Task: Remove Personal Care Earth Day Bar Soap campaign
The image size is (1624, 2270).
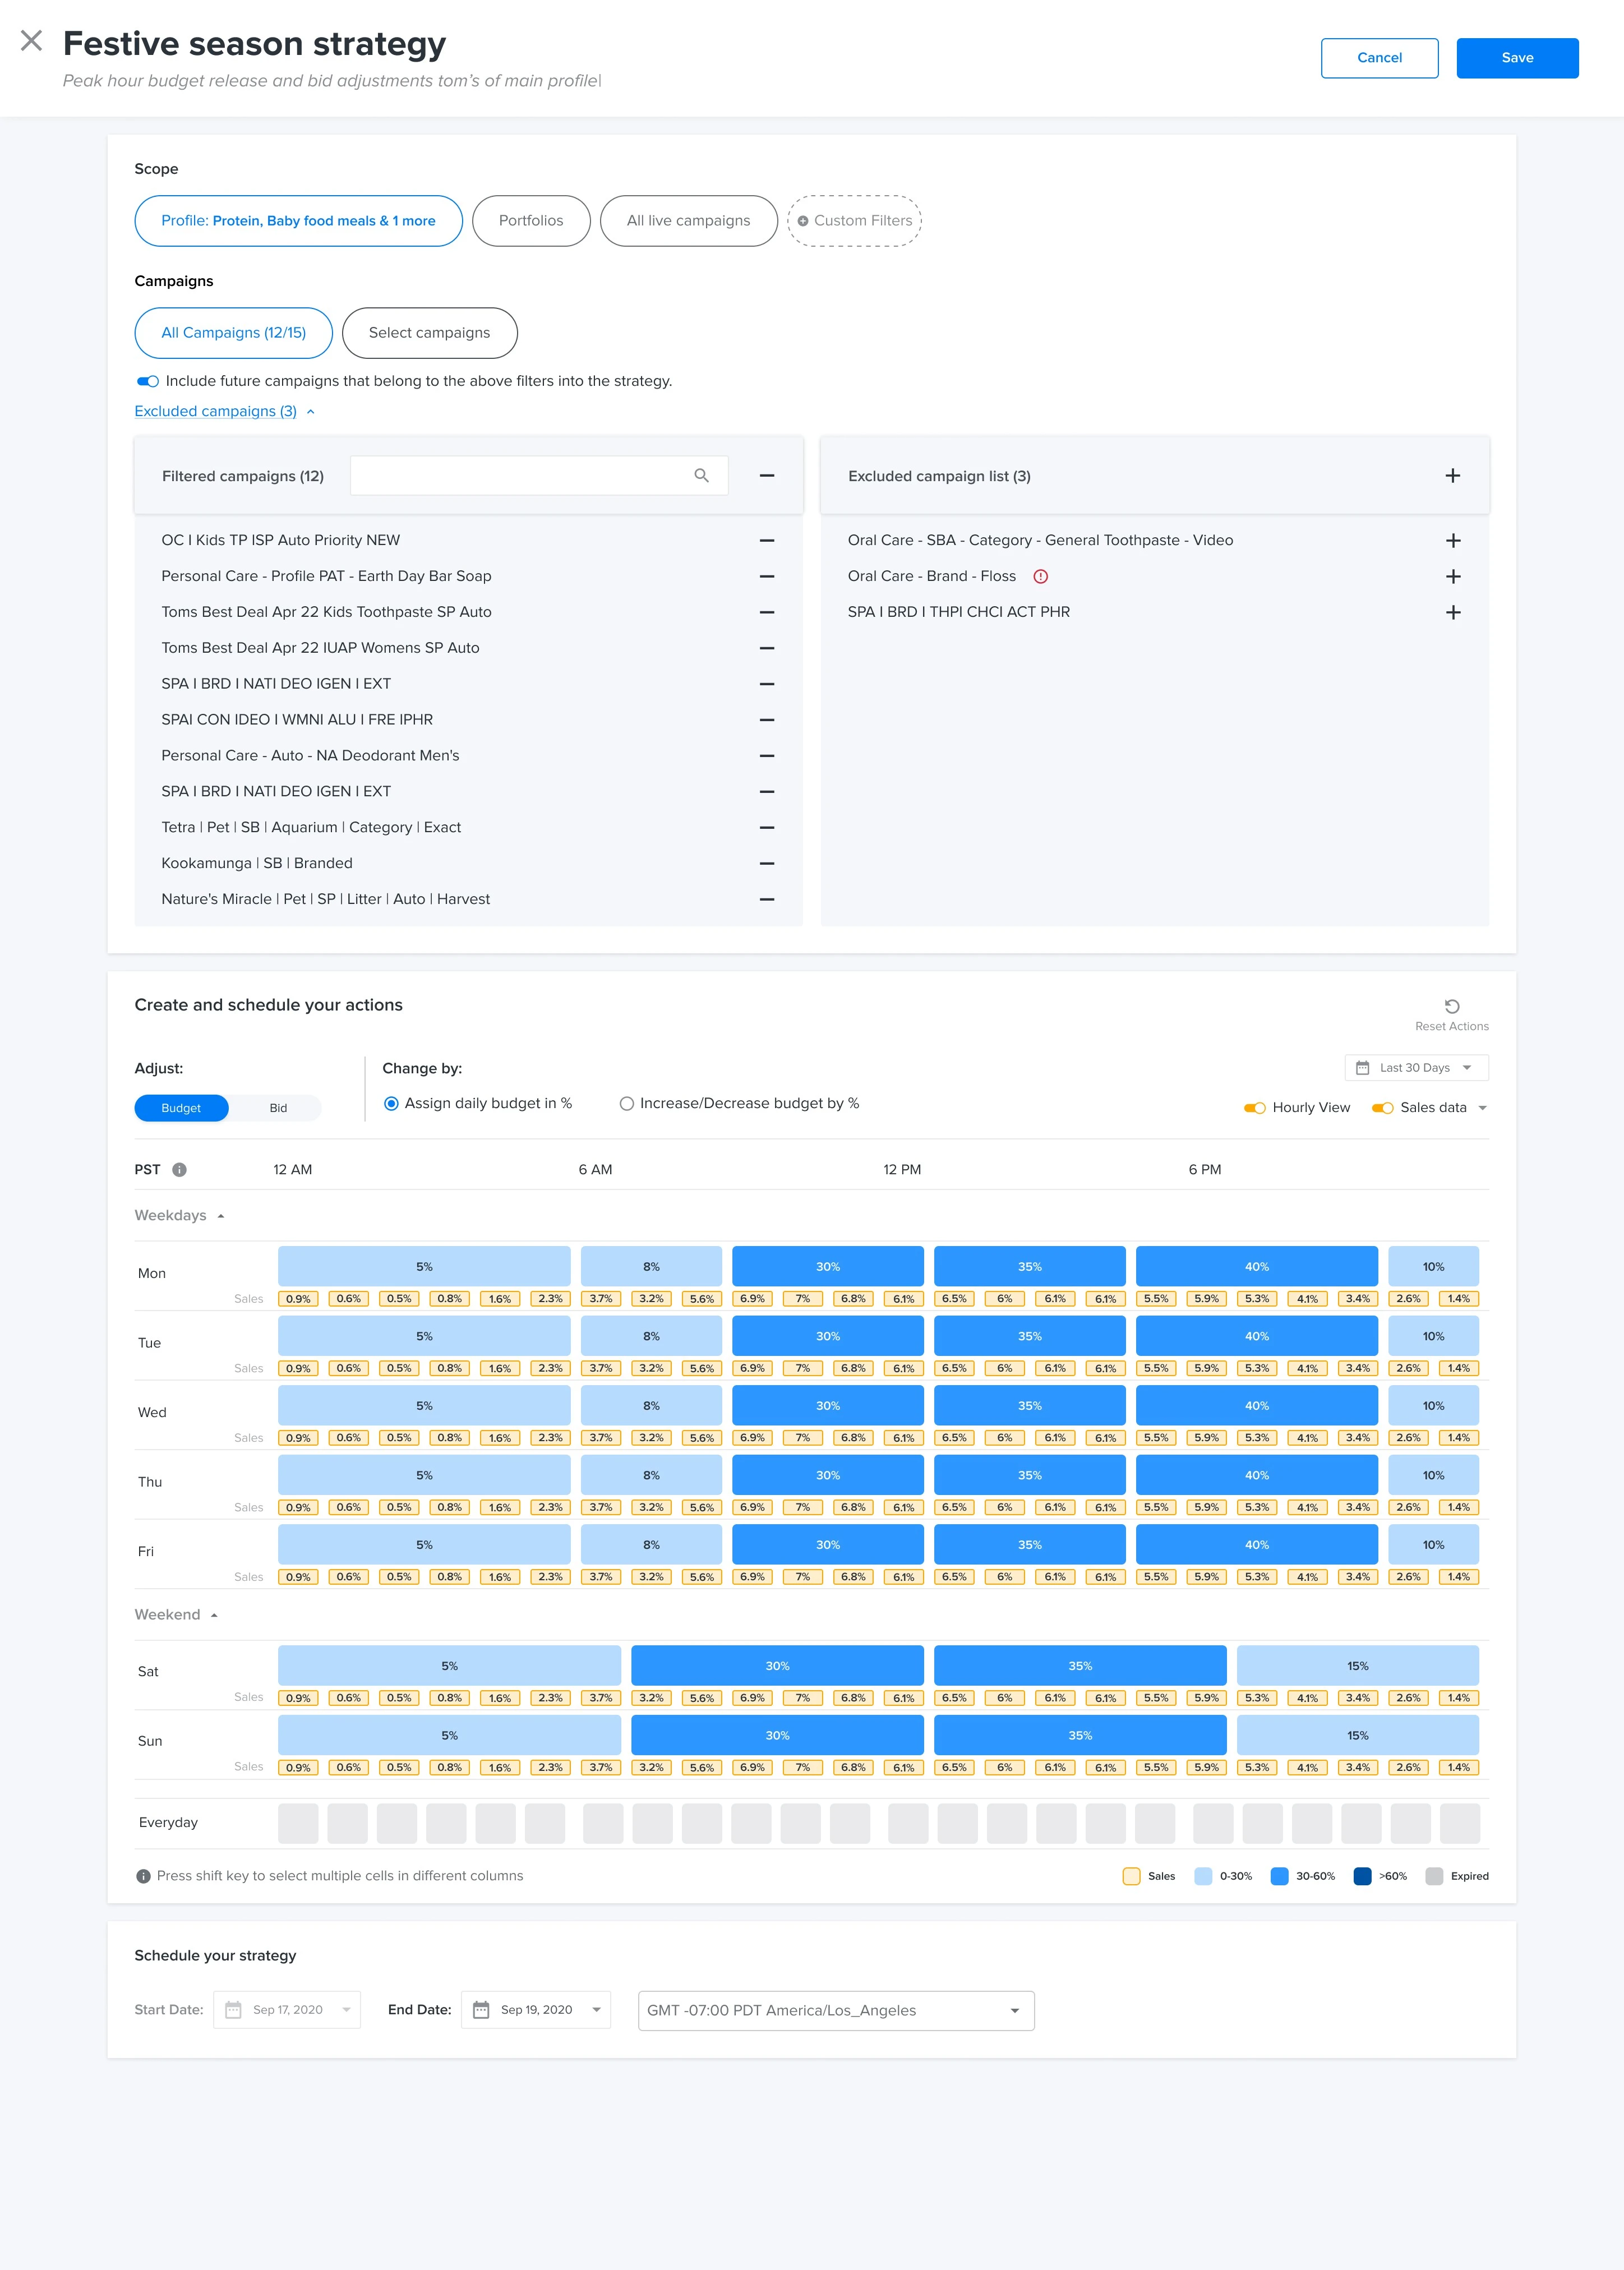Action: click(767, 576)
